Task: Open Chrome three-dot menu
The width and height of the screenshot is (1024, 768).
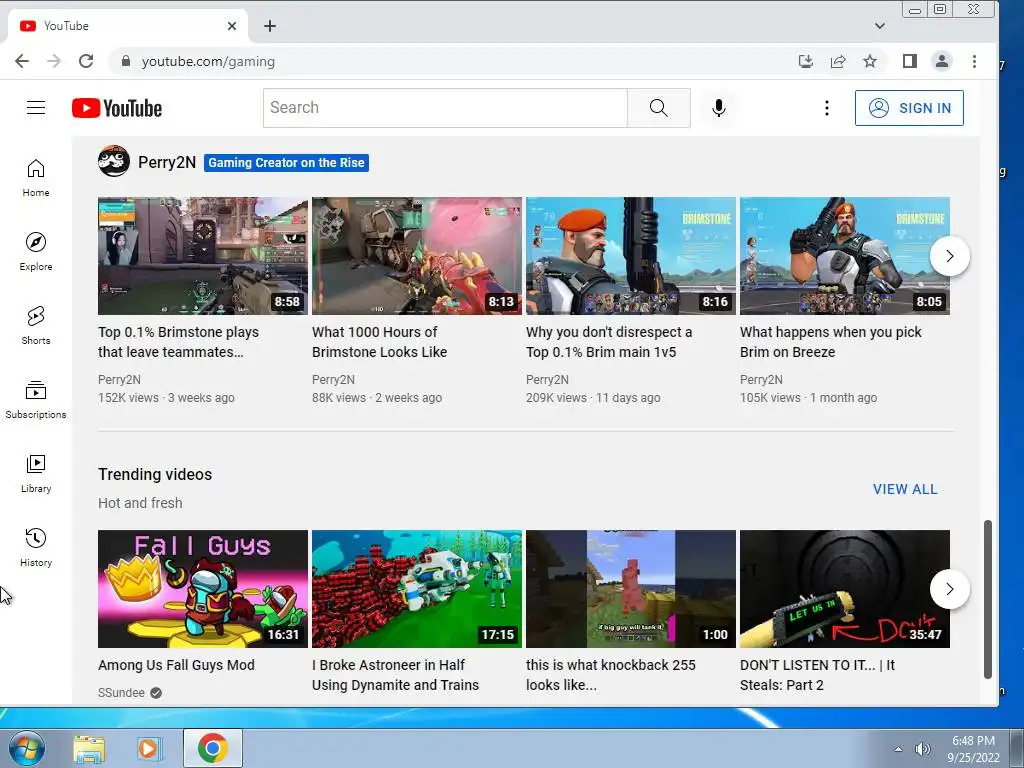Action: pyautogui.click(x=974, y=61)
